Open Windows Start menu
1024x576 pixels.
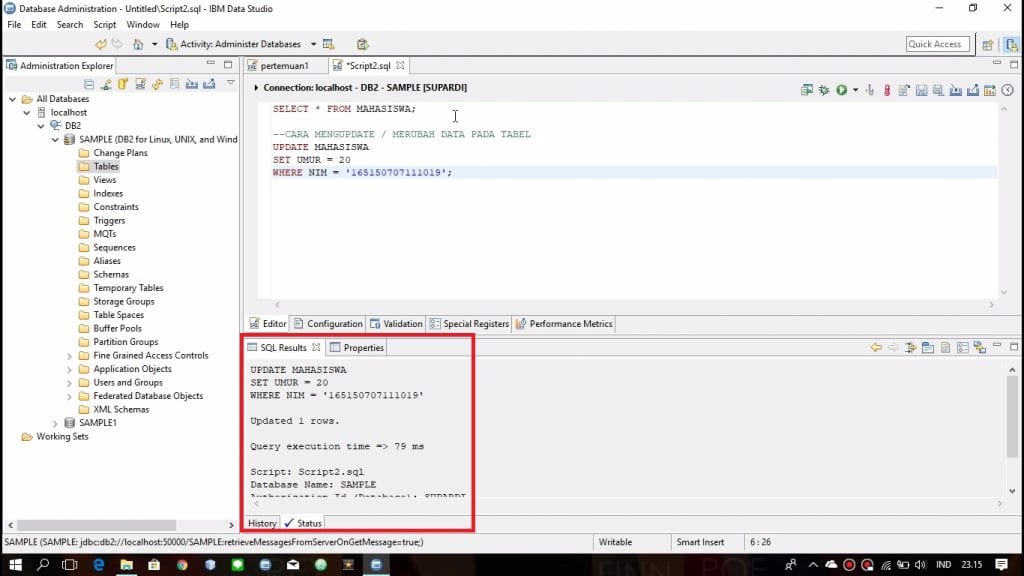coord(14,565)
